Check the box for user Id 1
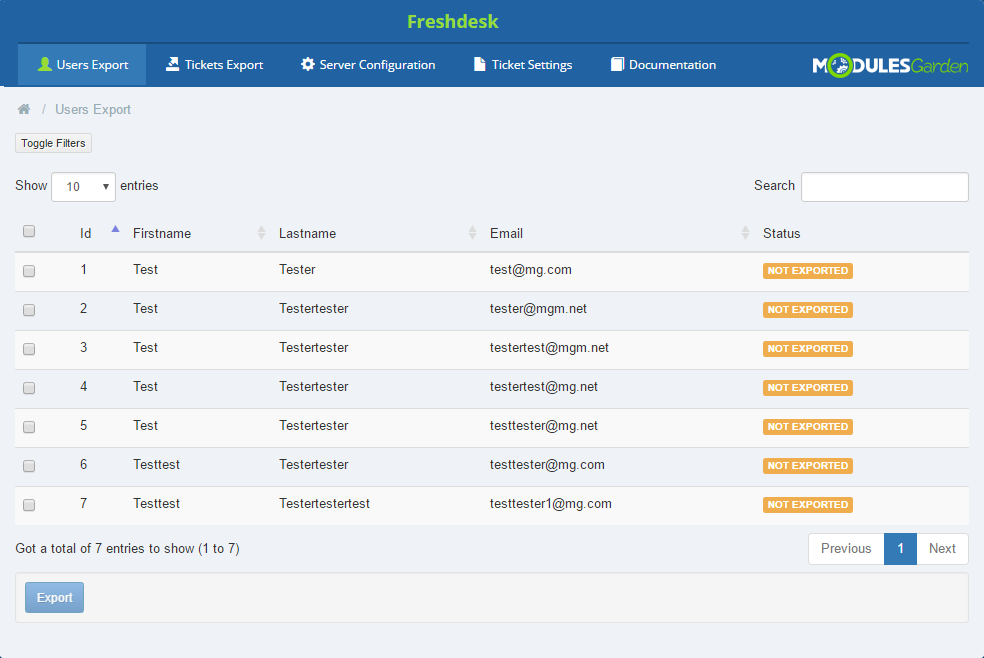Screen dimensions: 984x658 29,271
